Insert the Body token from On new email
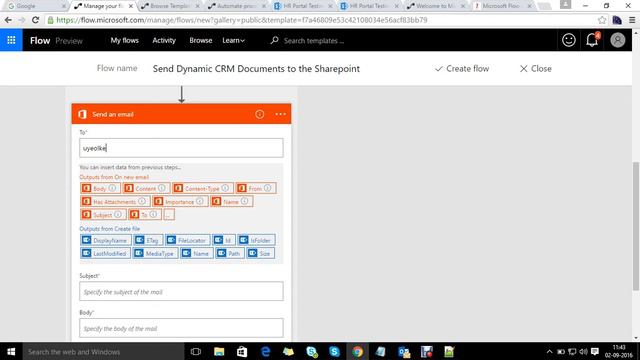 coord(100,188)
